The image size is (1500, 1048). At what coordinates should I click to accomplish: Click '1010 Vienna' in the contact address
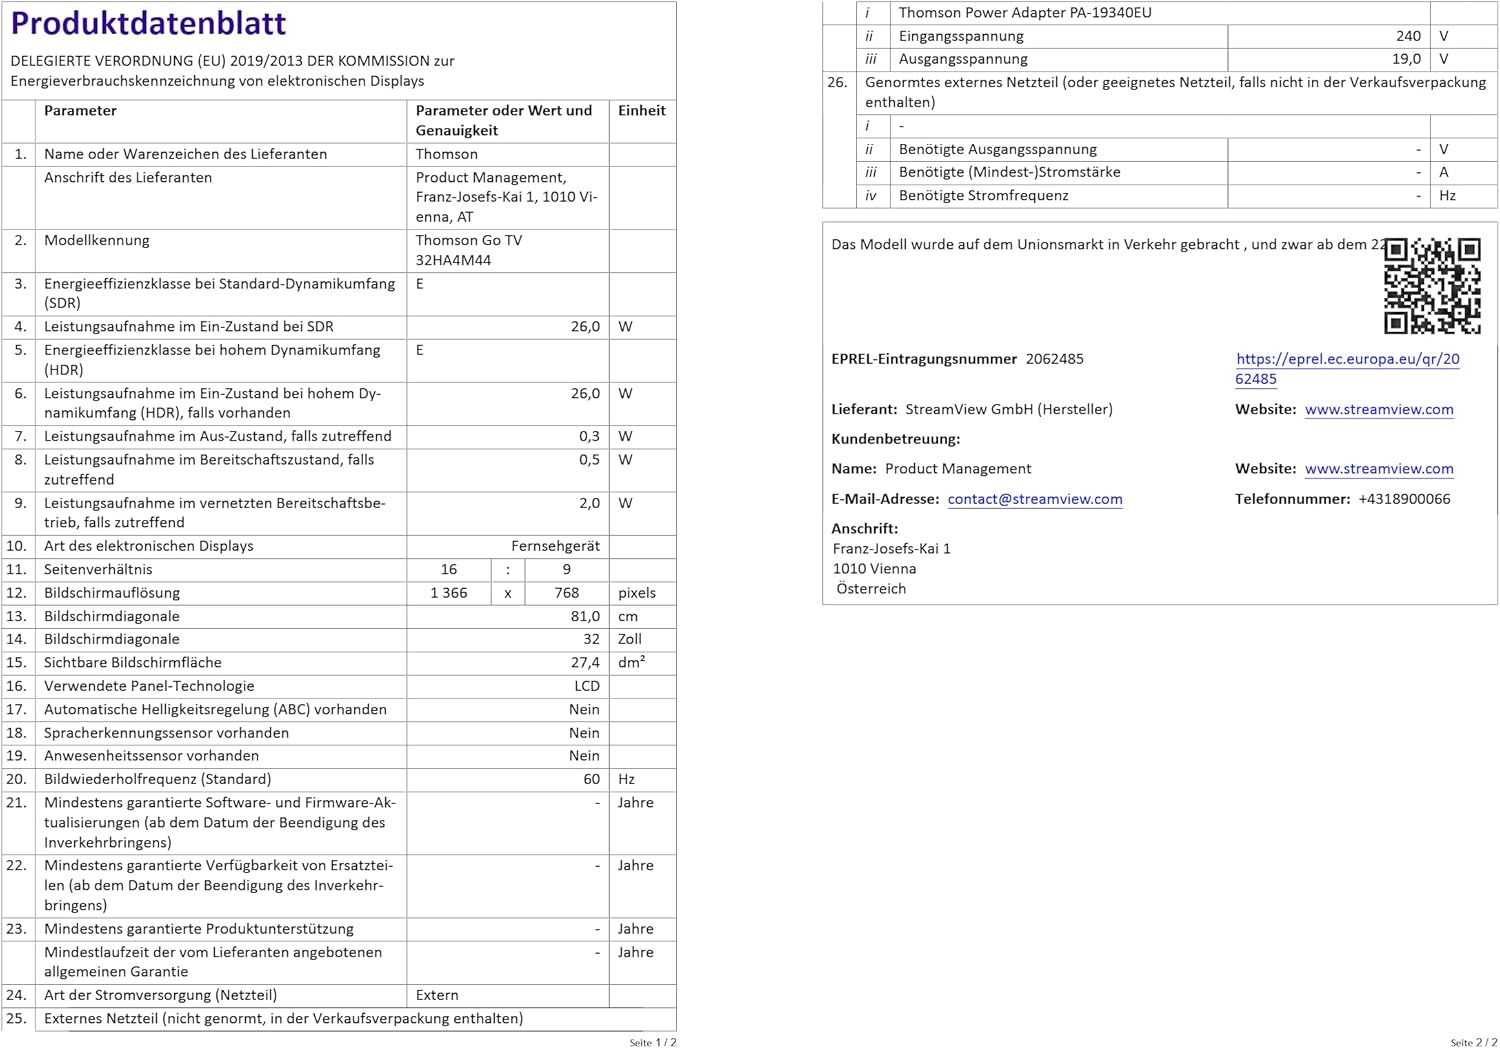(875, 569)
